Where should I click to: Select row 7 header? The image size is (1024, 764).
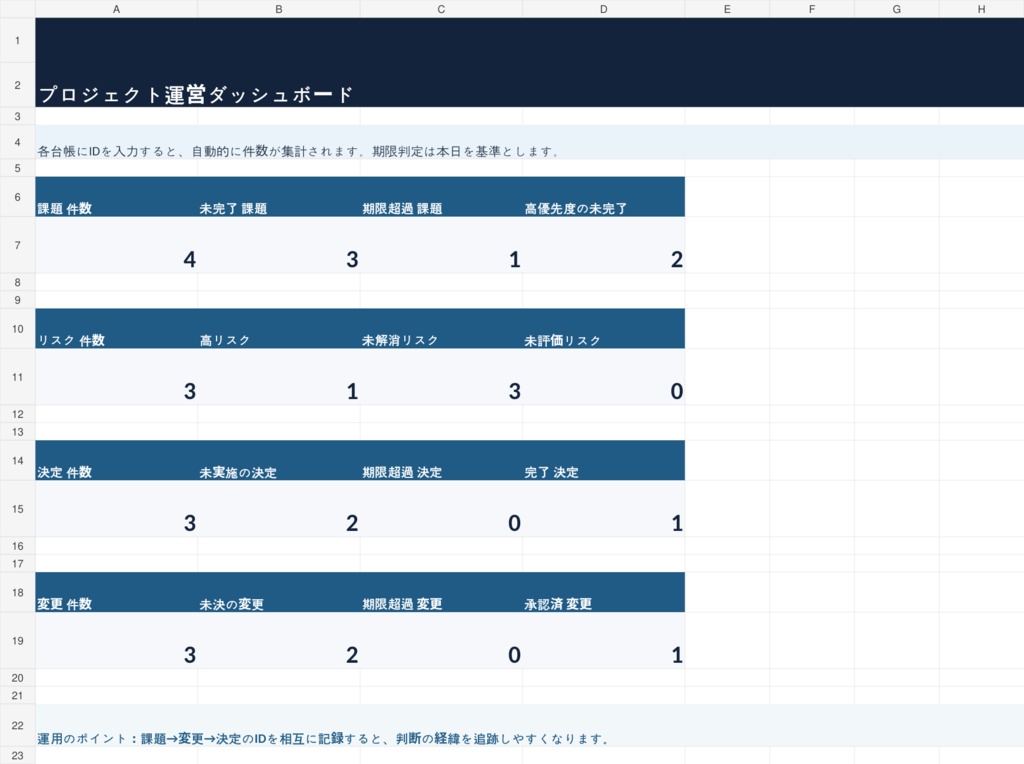(18, 245)
